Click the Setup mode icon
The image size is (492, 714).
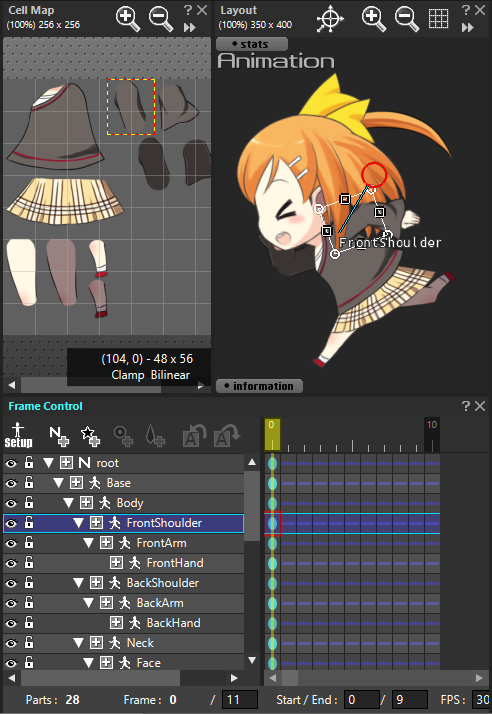pos(18,435)
